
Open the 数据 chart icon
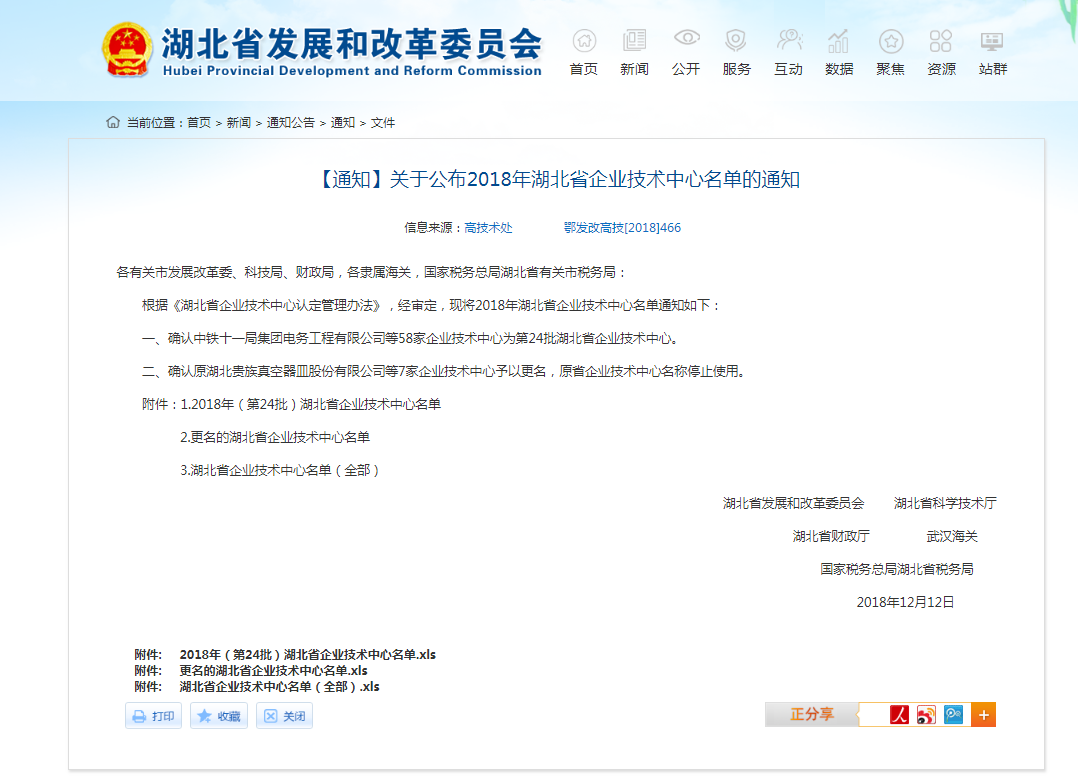point(839,41)
